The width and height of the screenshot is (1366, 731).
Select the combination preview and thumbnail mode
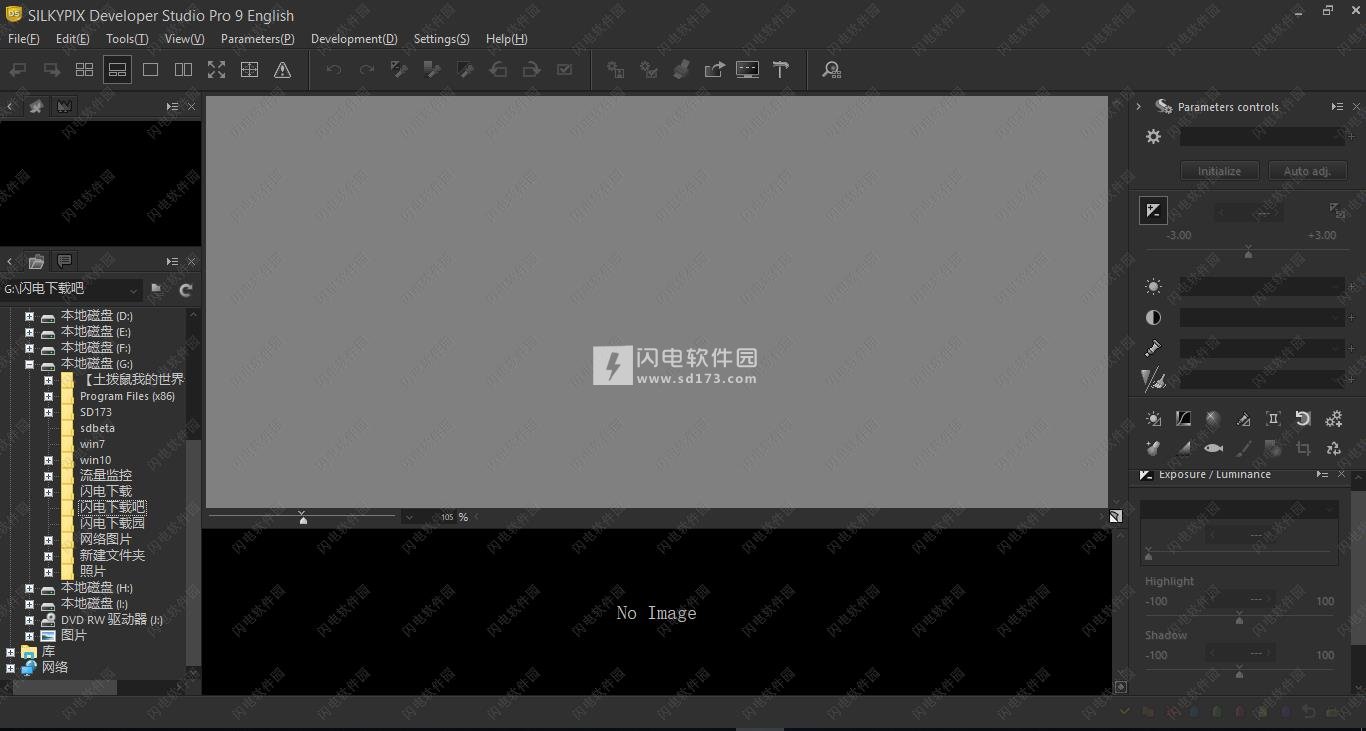pos(117,70)
